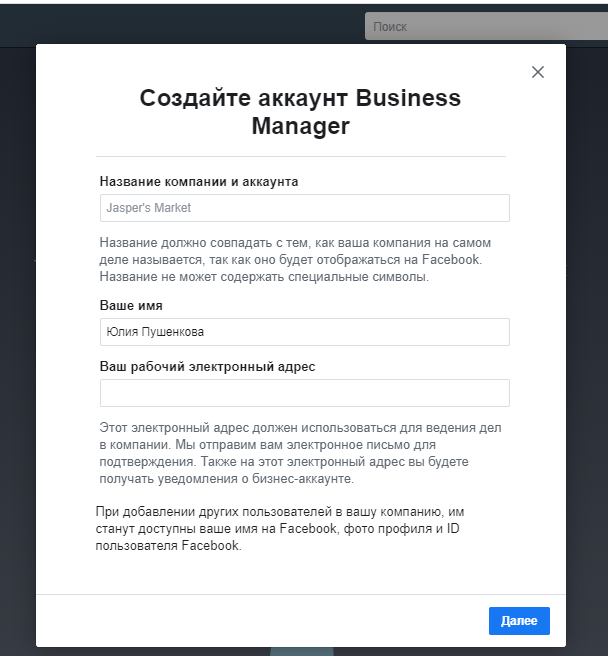Click the hint text starting Название должно совпадать
The height and width of the screenshot is (656, 608).
click(295, 259)
